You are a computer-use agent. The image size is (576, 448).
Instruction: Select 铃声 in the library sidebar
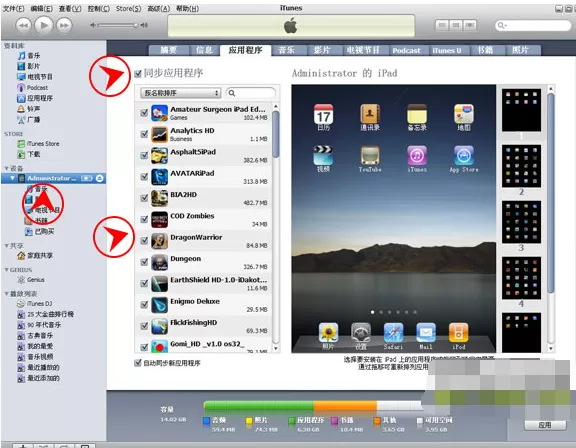(29, 109)
